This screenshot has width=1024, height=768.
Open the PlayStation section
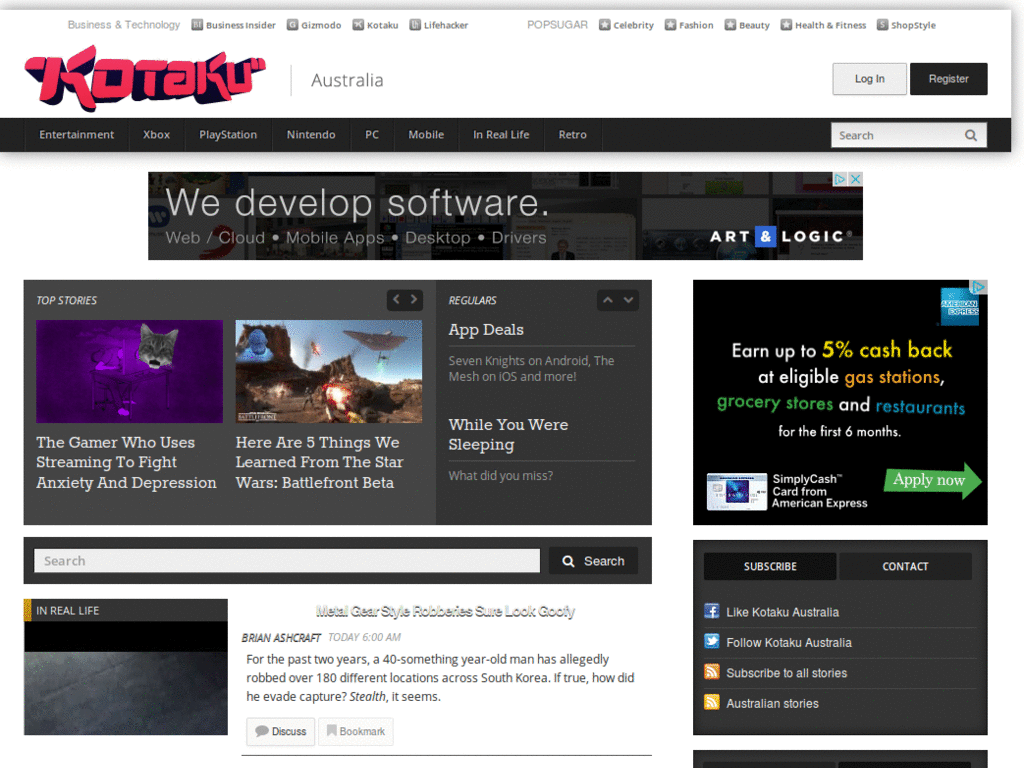[x=228, y=135]
